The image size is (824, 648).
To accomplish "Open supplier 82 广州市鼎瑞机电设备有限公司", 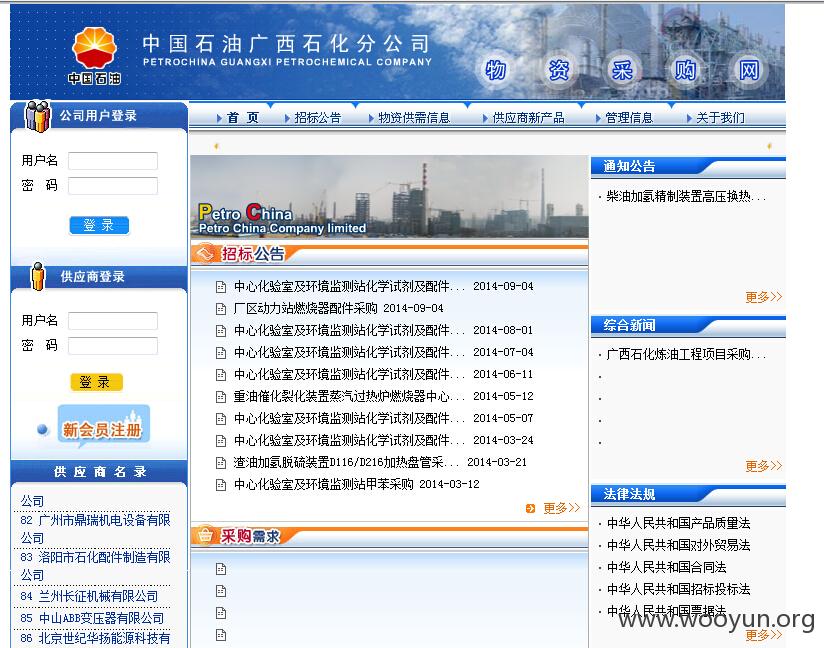I will point(95,529).
